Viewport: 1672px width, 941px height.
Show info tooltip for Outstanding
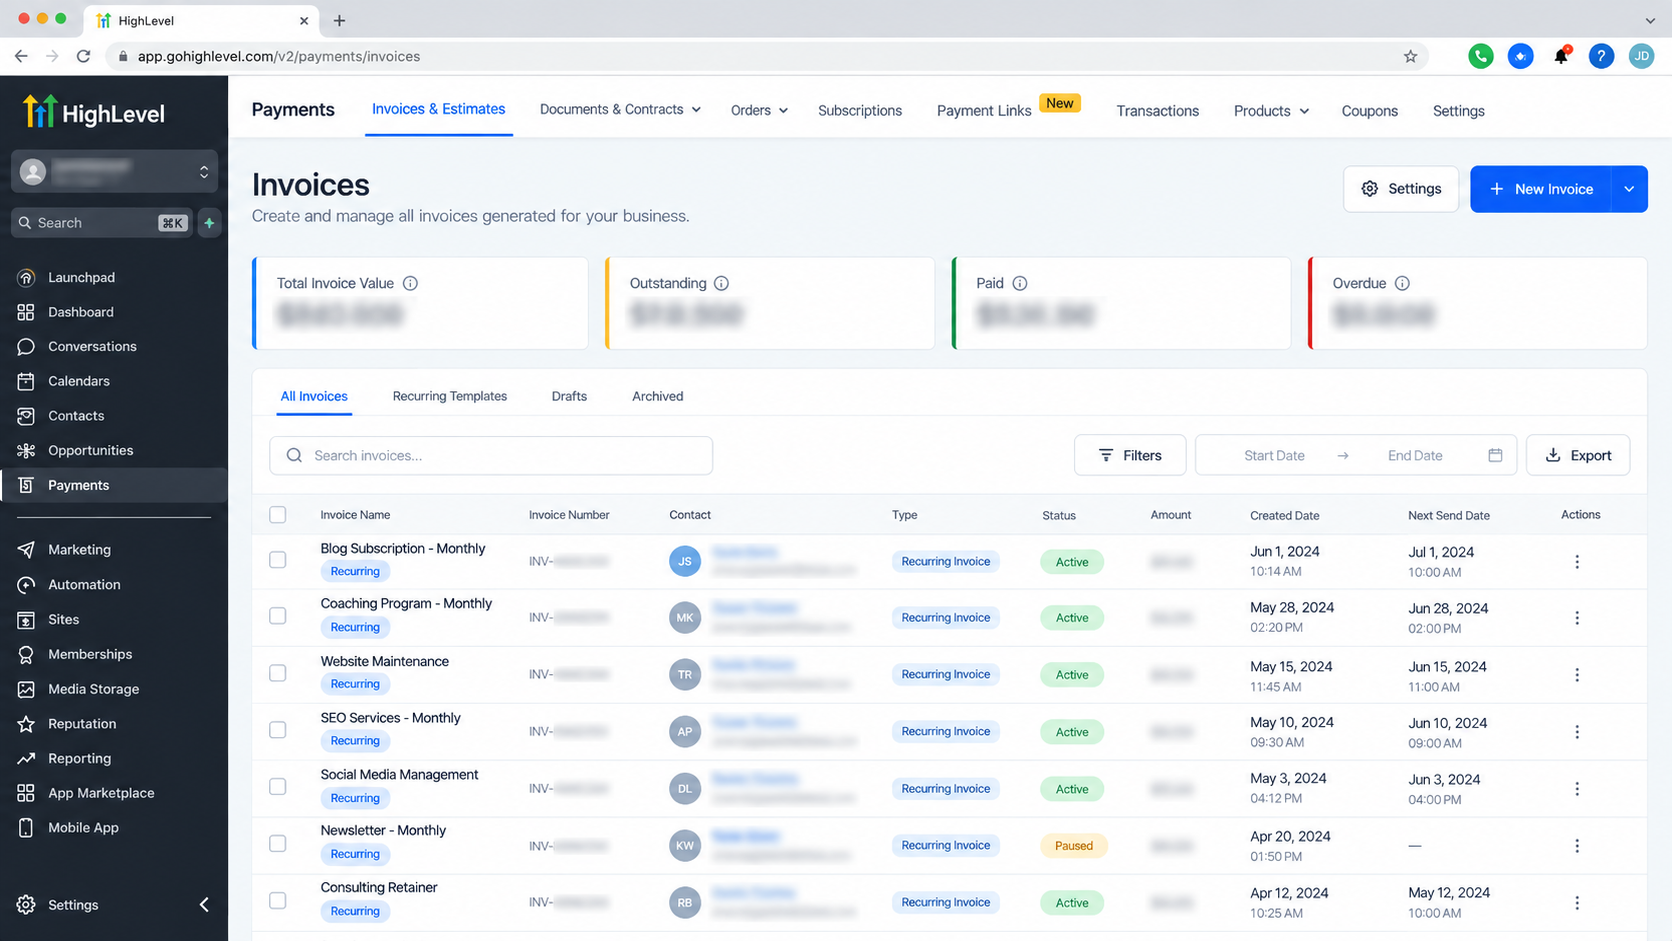(721, 283)
